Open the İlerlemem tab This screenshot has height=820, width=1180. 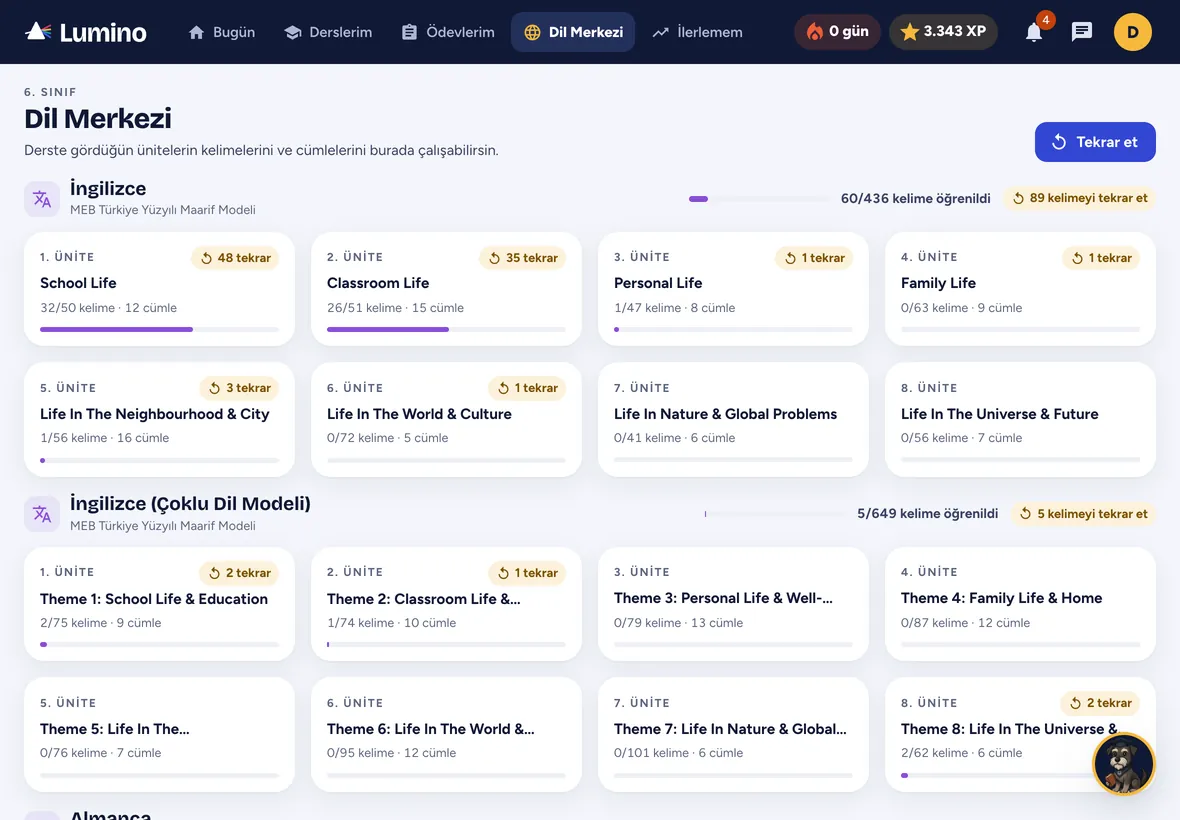698,32
